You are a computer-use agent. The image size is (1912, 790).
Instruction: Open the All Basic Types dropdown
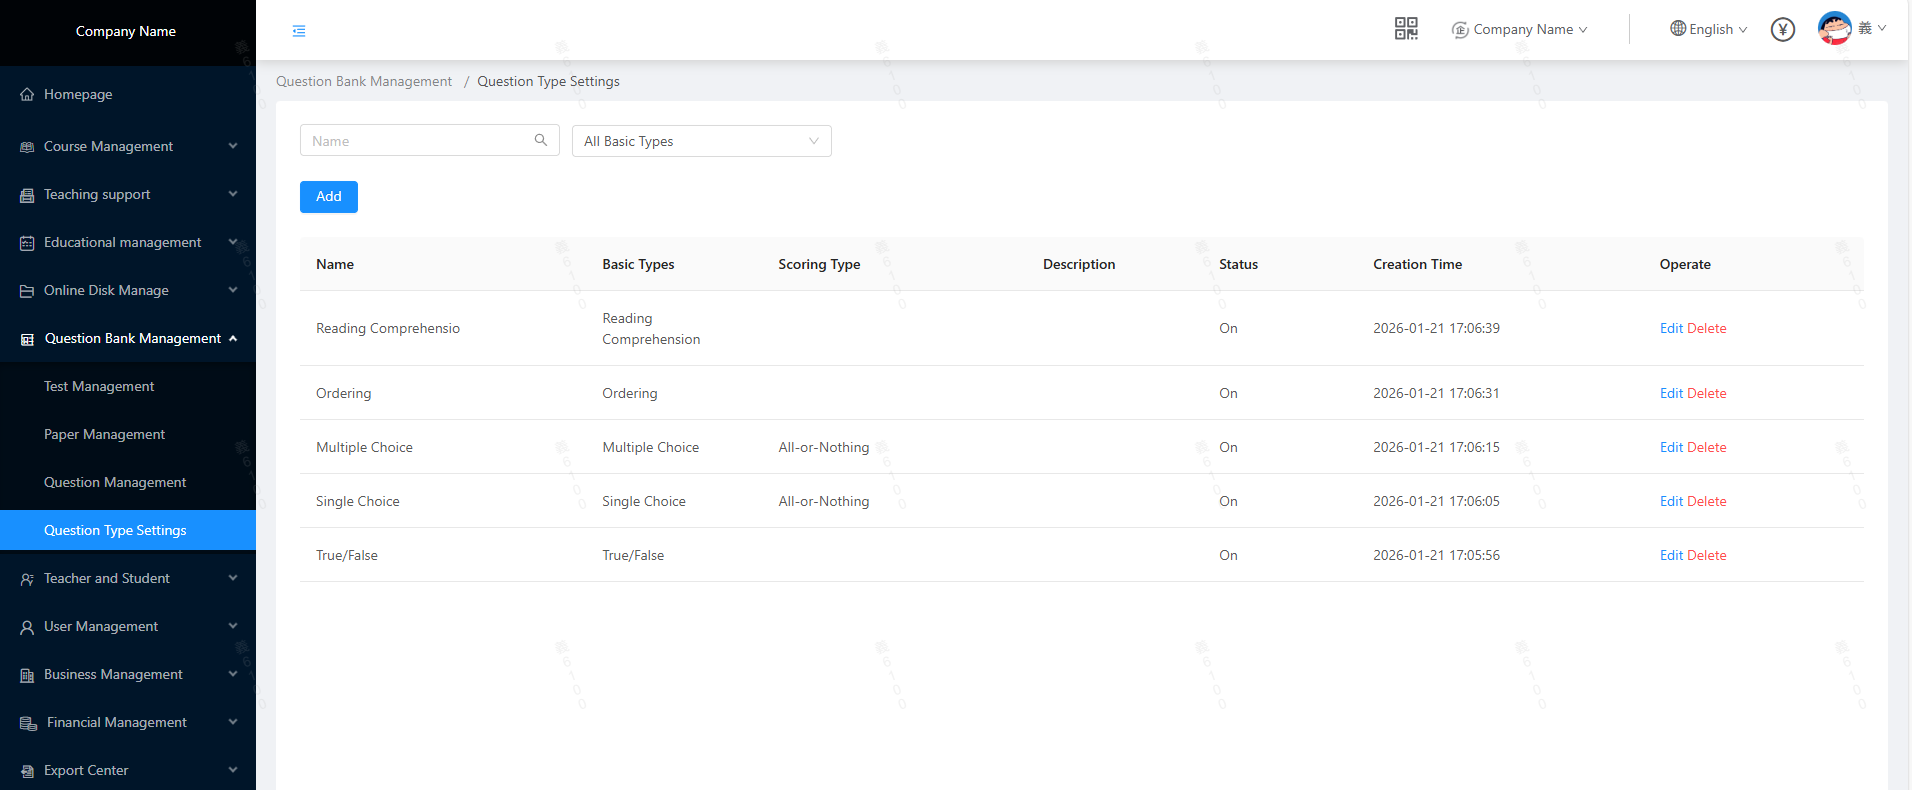(701, 141)
